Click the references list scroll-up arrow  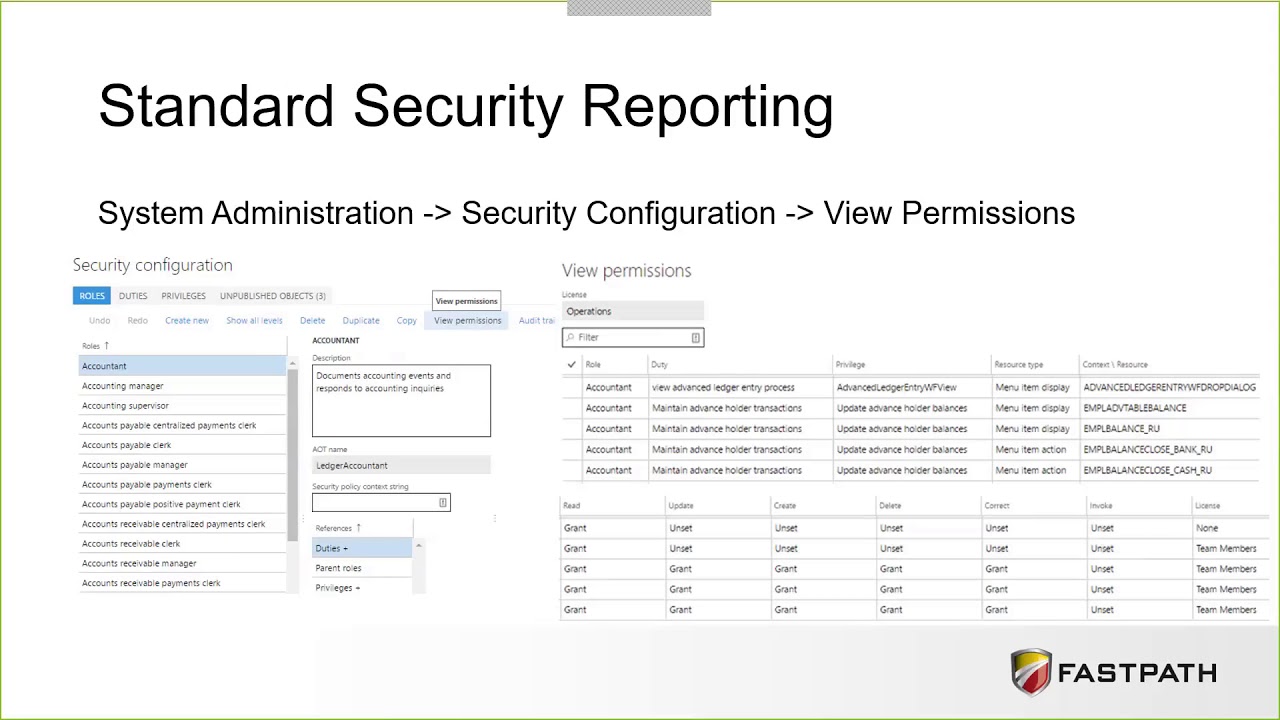coord(418,545)
